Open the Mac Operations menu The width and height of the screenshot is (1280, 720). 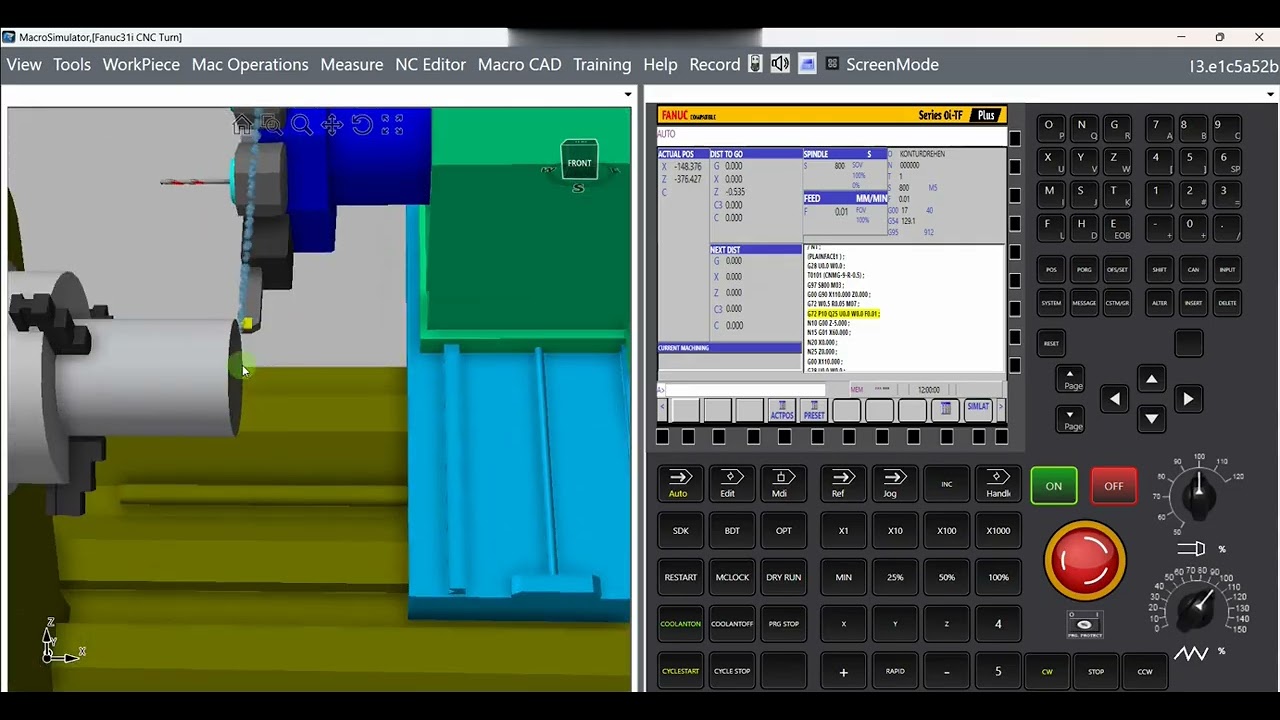pyautogui.click(x=250, y=64)
